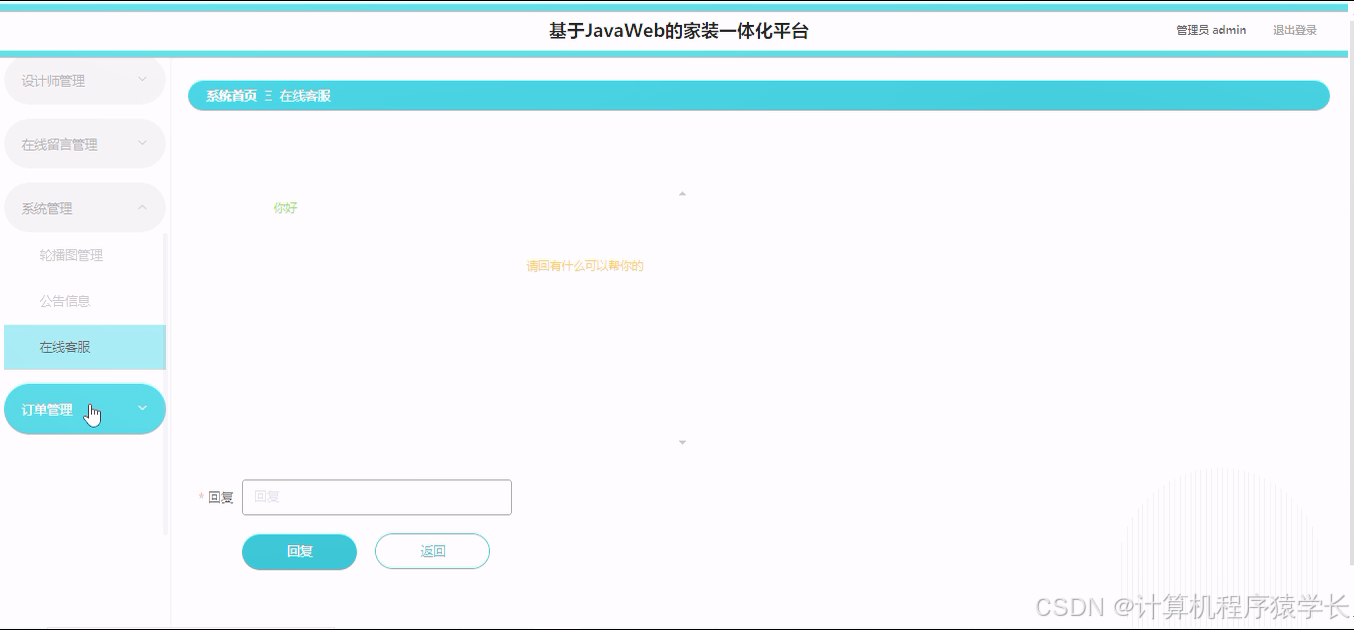Click the 你好 chat message bubble
This screenshot has width=1354, height=630.
click(x=285, y=207)
